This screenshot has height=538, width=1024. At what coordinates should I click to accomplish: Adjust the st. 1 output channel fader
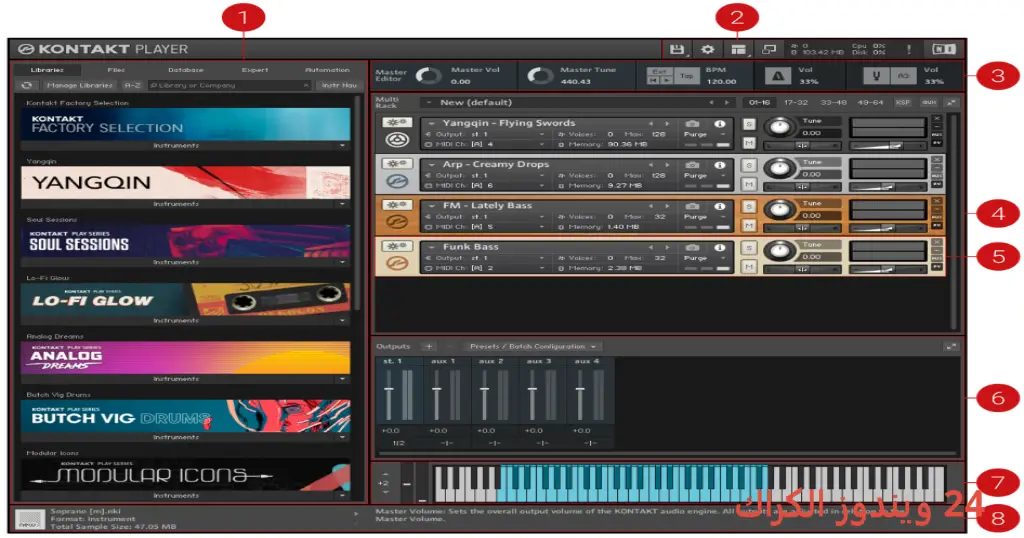[389, 390]
